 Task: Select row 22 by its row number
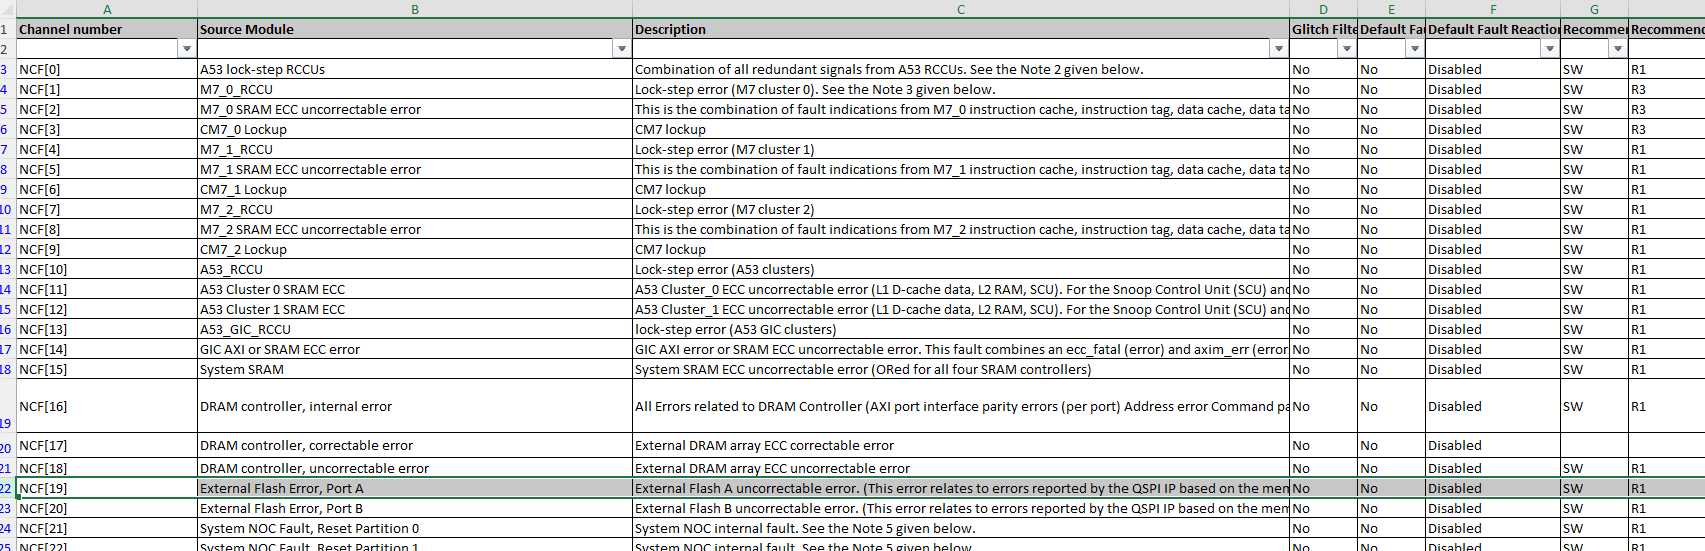[x=7, y=488]
